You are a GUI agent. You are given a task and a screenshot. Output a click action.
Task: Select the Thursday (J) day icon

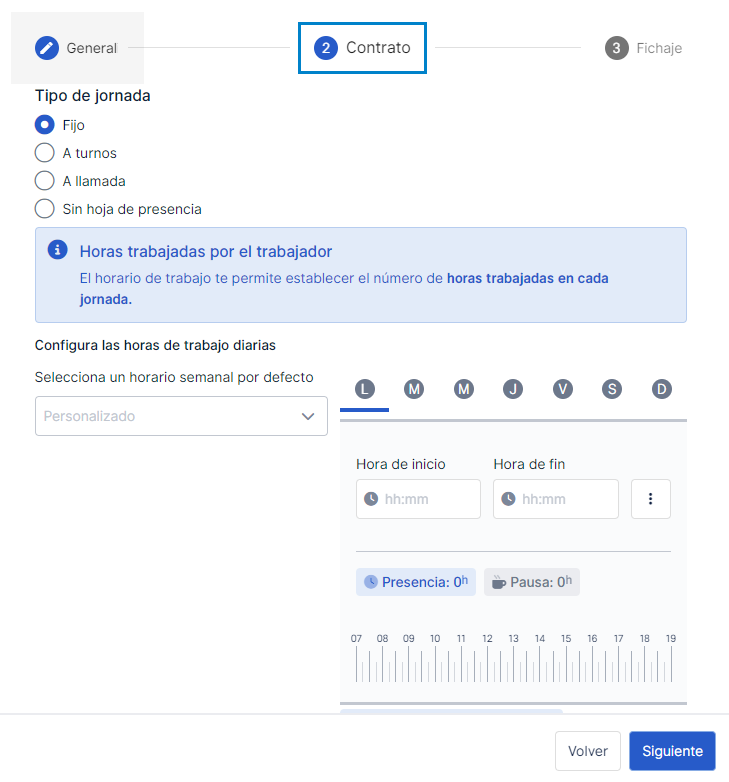[x=513, y=389]
